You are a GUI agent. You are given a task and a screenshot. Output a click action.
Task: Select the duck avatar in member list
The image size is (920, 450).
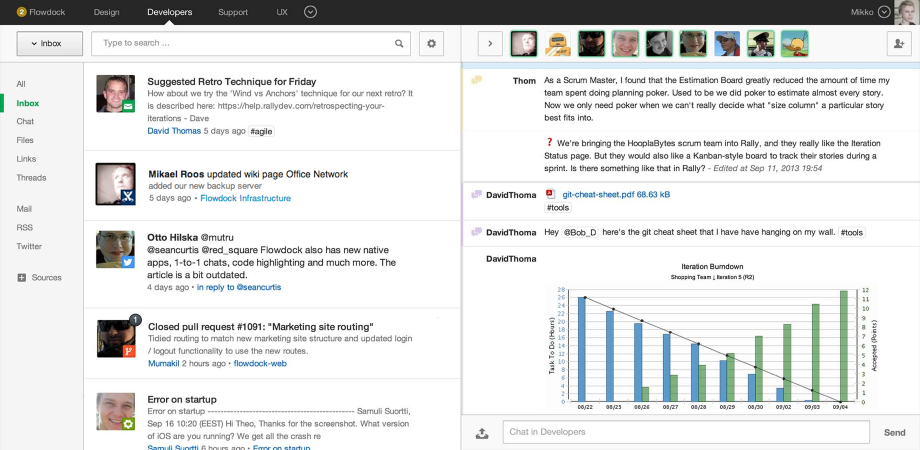tap(795, 43)
